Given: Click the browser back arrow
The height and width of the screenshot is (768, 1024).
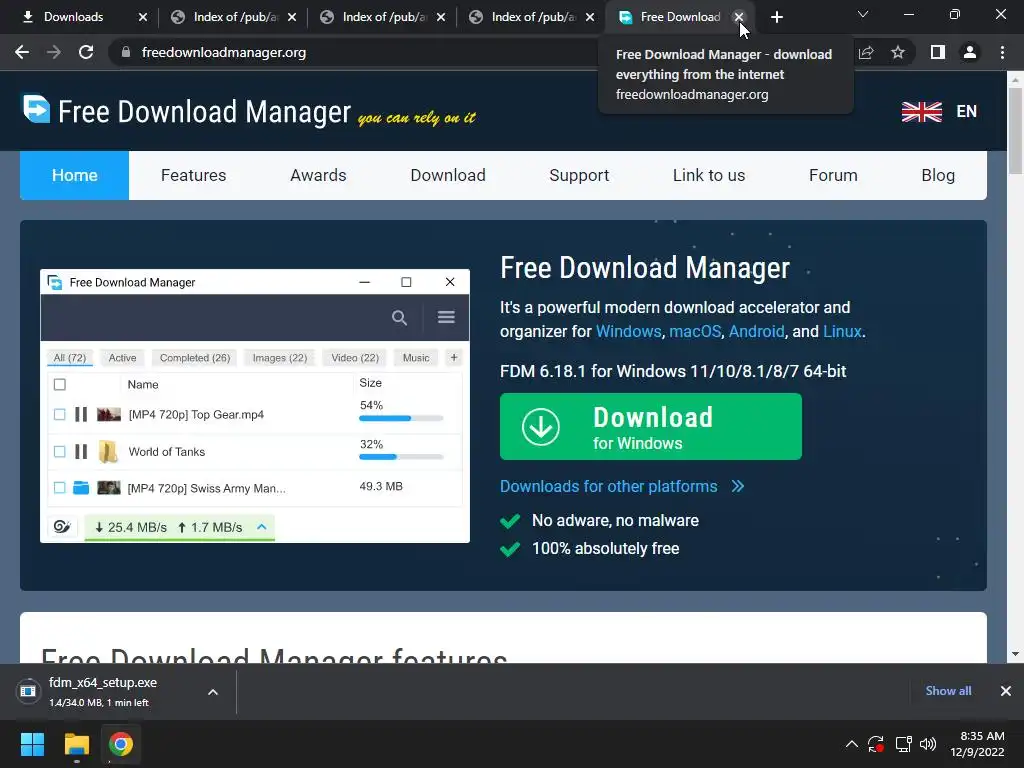Looking at the screenshot, I should coord(22,52).
